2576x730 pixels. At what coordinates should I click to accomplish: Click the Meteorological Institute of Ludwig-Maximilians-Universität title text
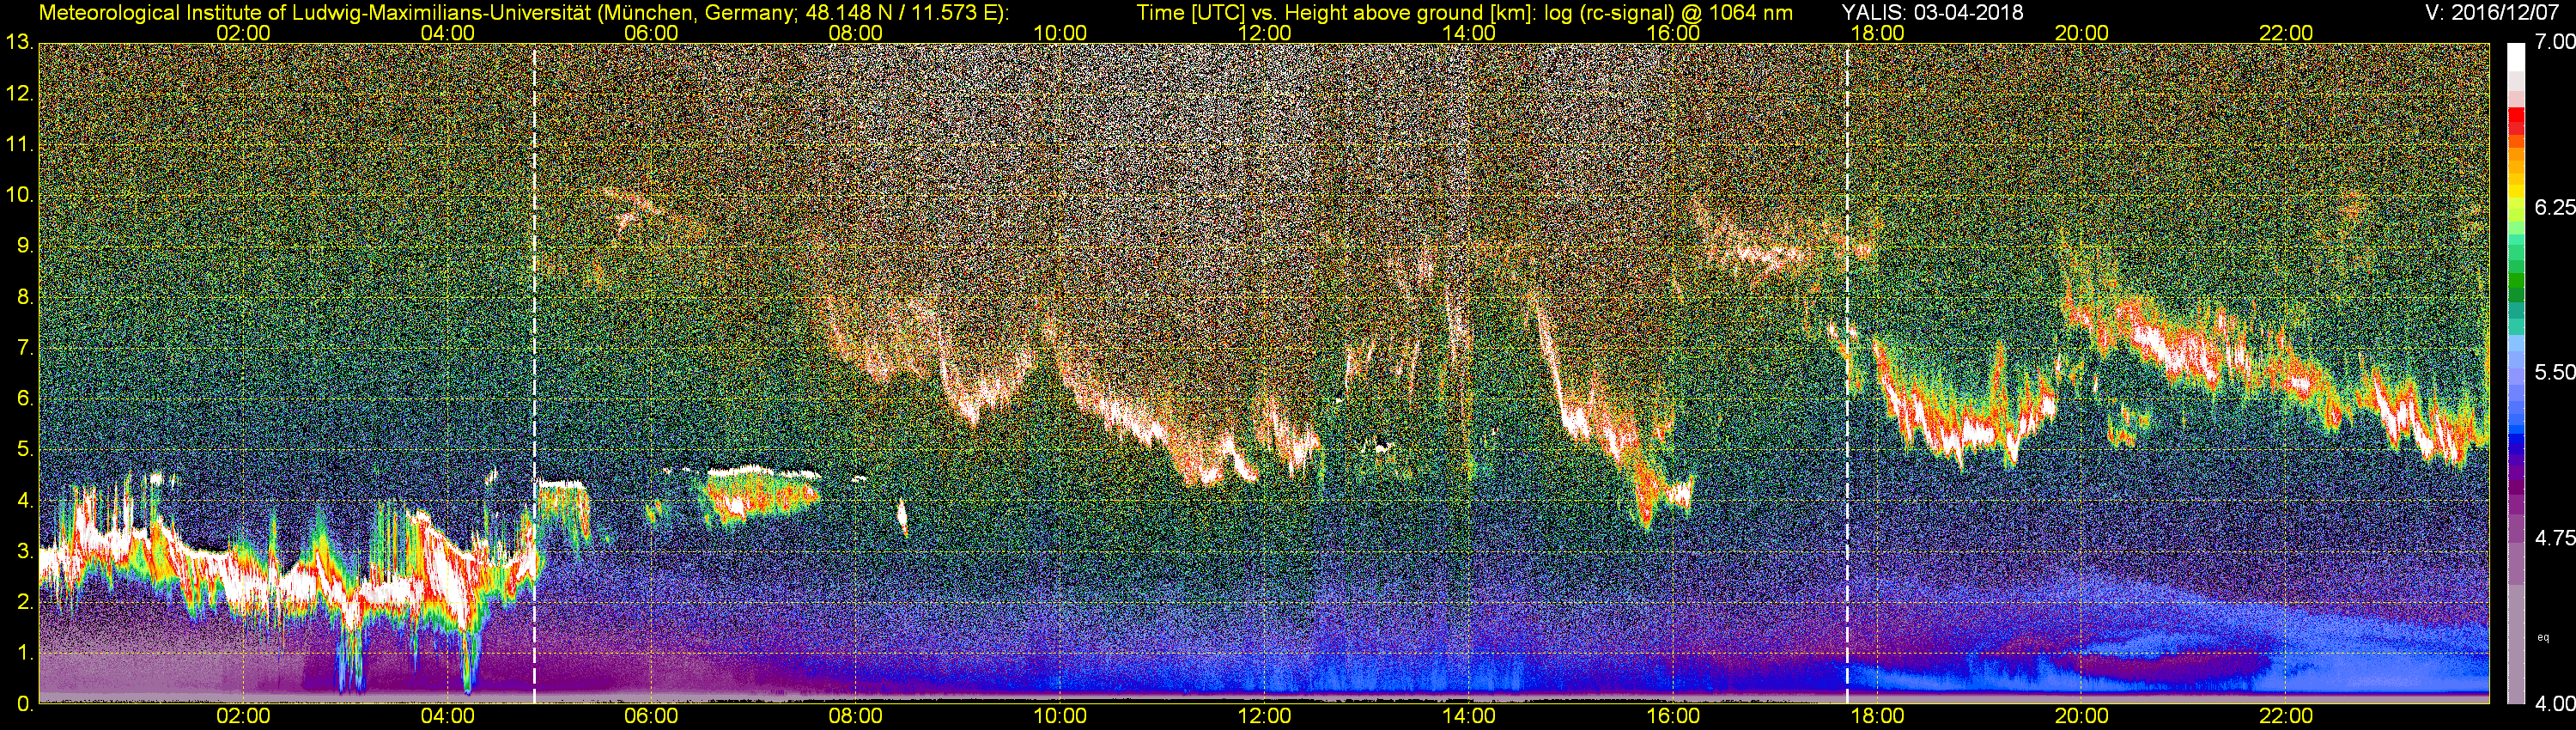[x=524, y=13]
